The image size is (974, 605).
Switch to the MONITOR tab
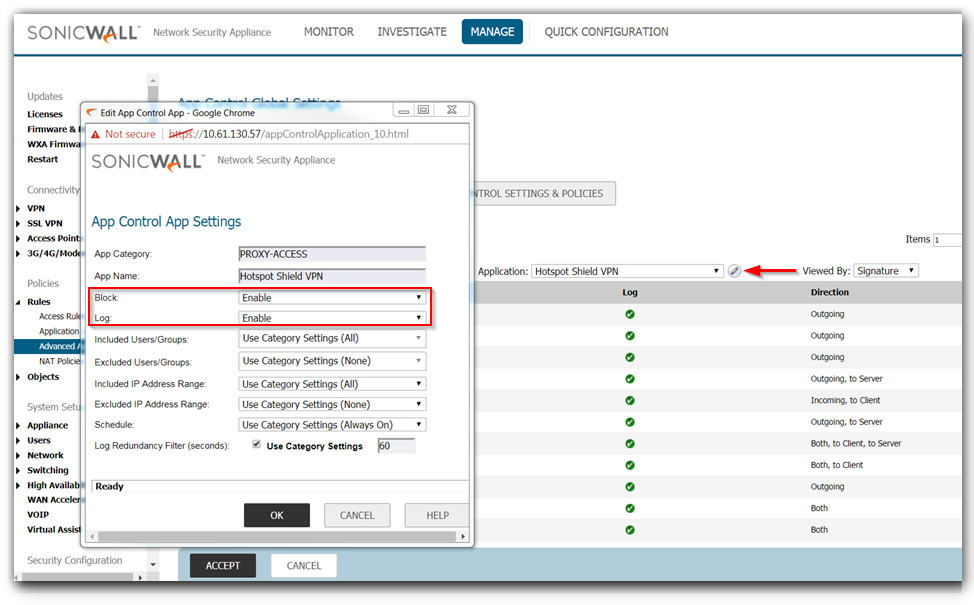[329, 32]
